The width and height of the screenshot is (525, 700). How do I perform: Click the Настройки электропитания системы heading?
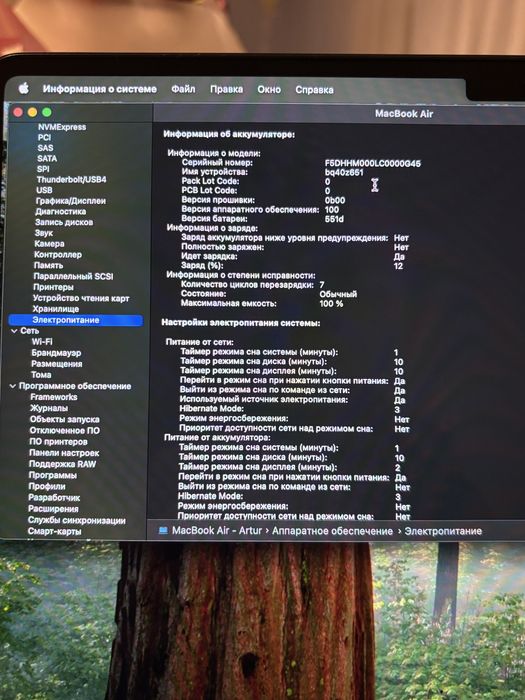(241, 322)
